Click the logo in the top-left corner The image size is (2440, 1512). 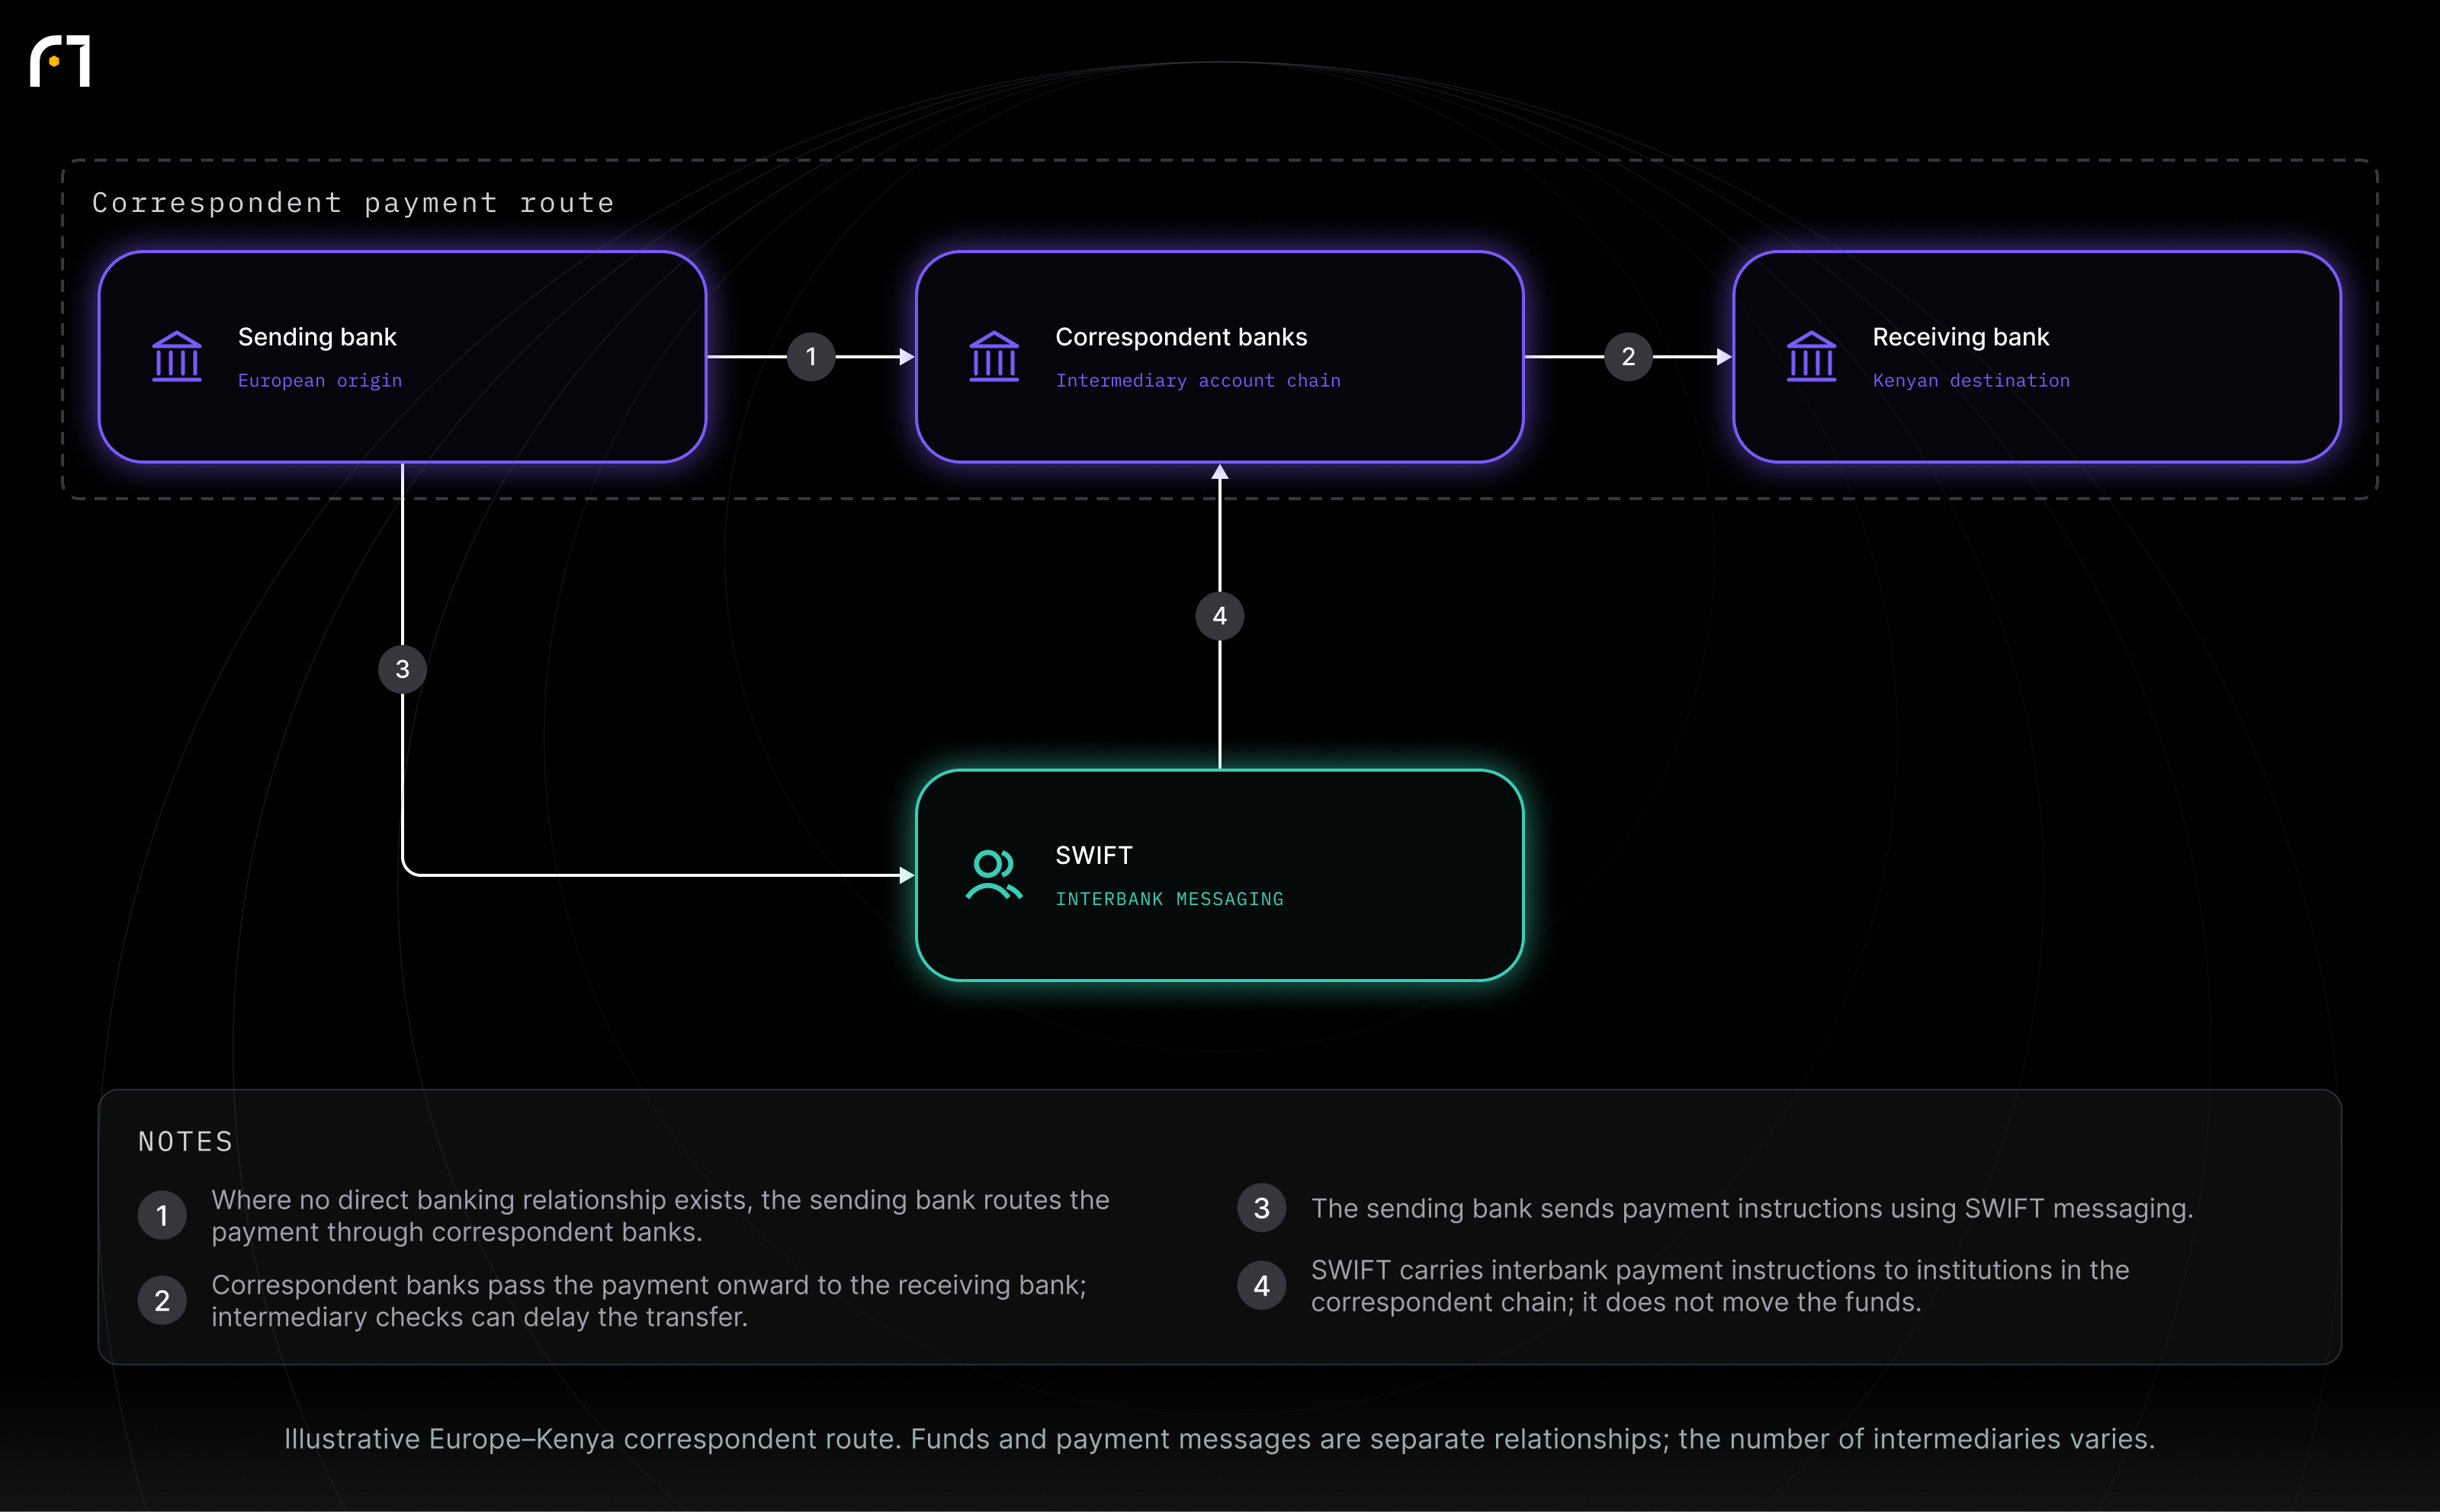click(x=60, y=61)
